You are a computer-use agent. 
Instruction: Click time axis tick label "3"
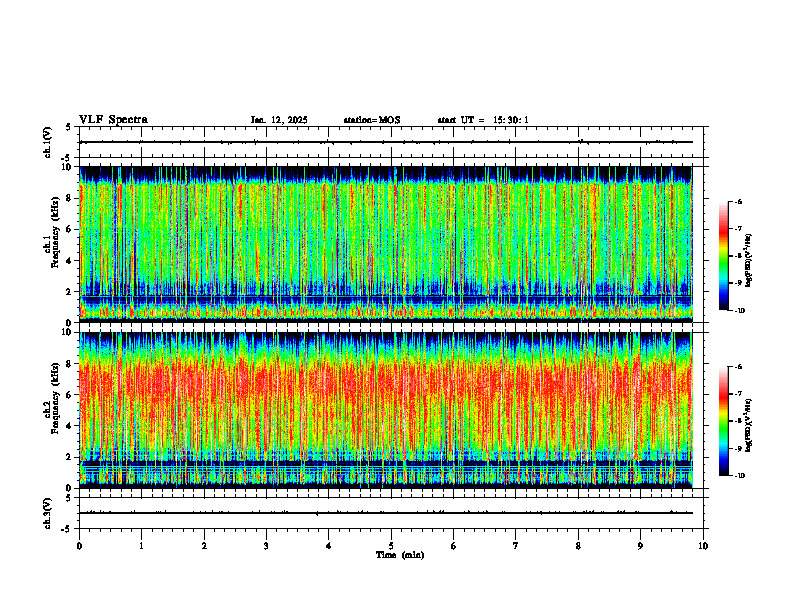pyautogui.click(x=266, y=546)
